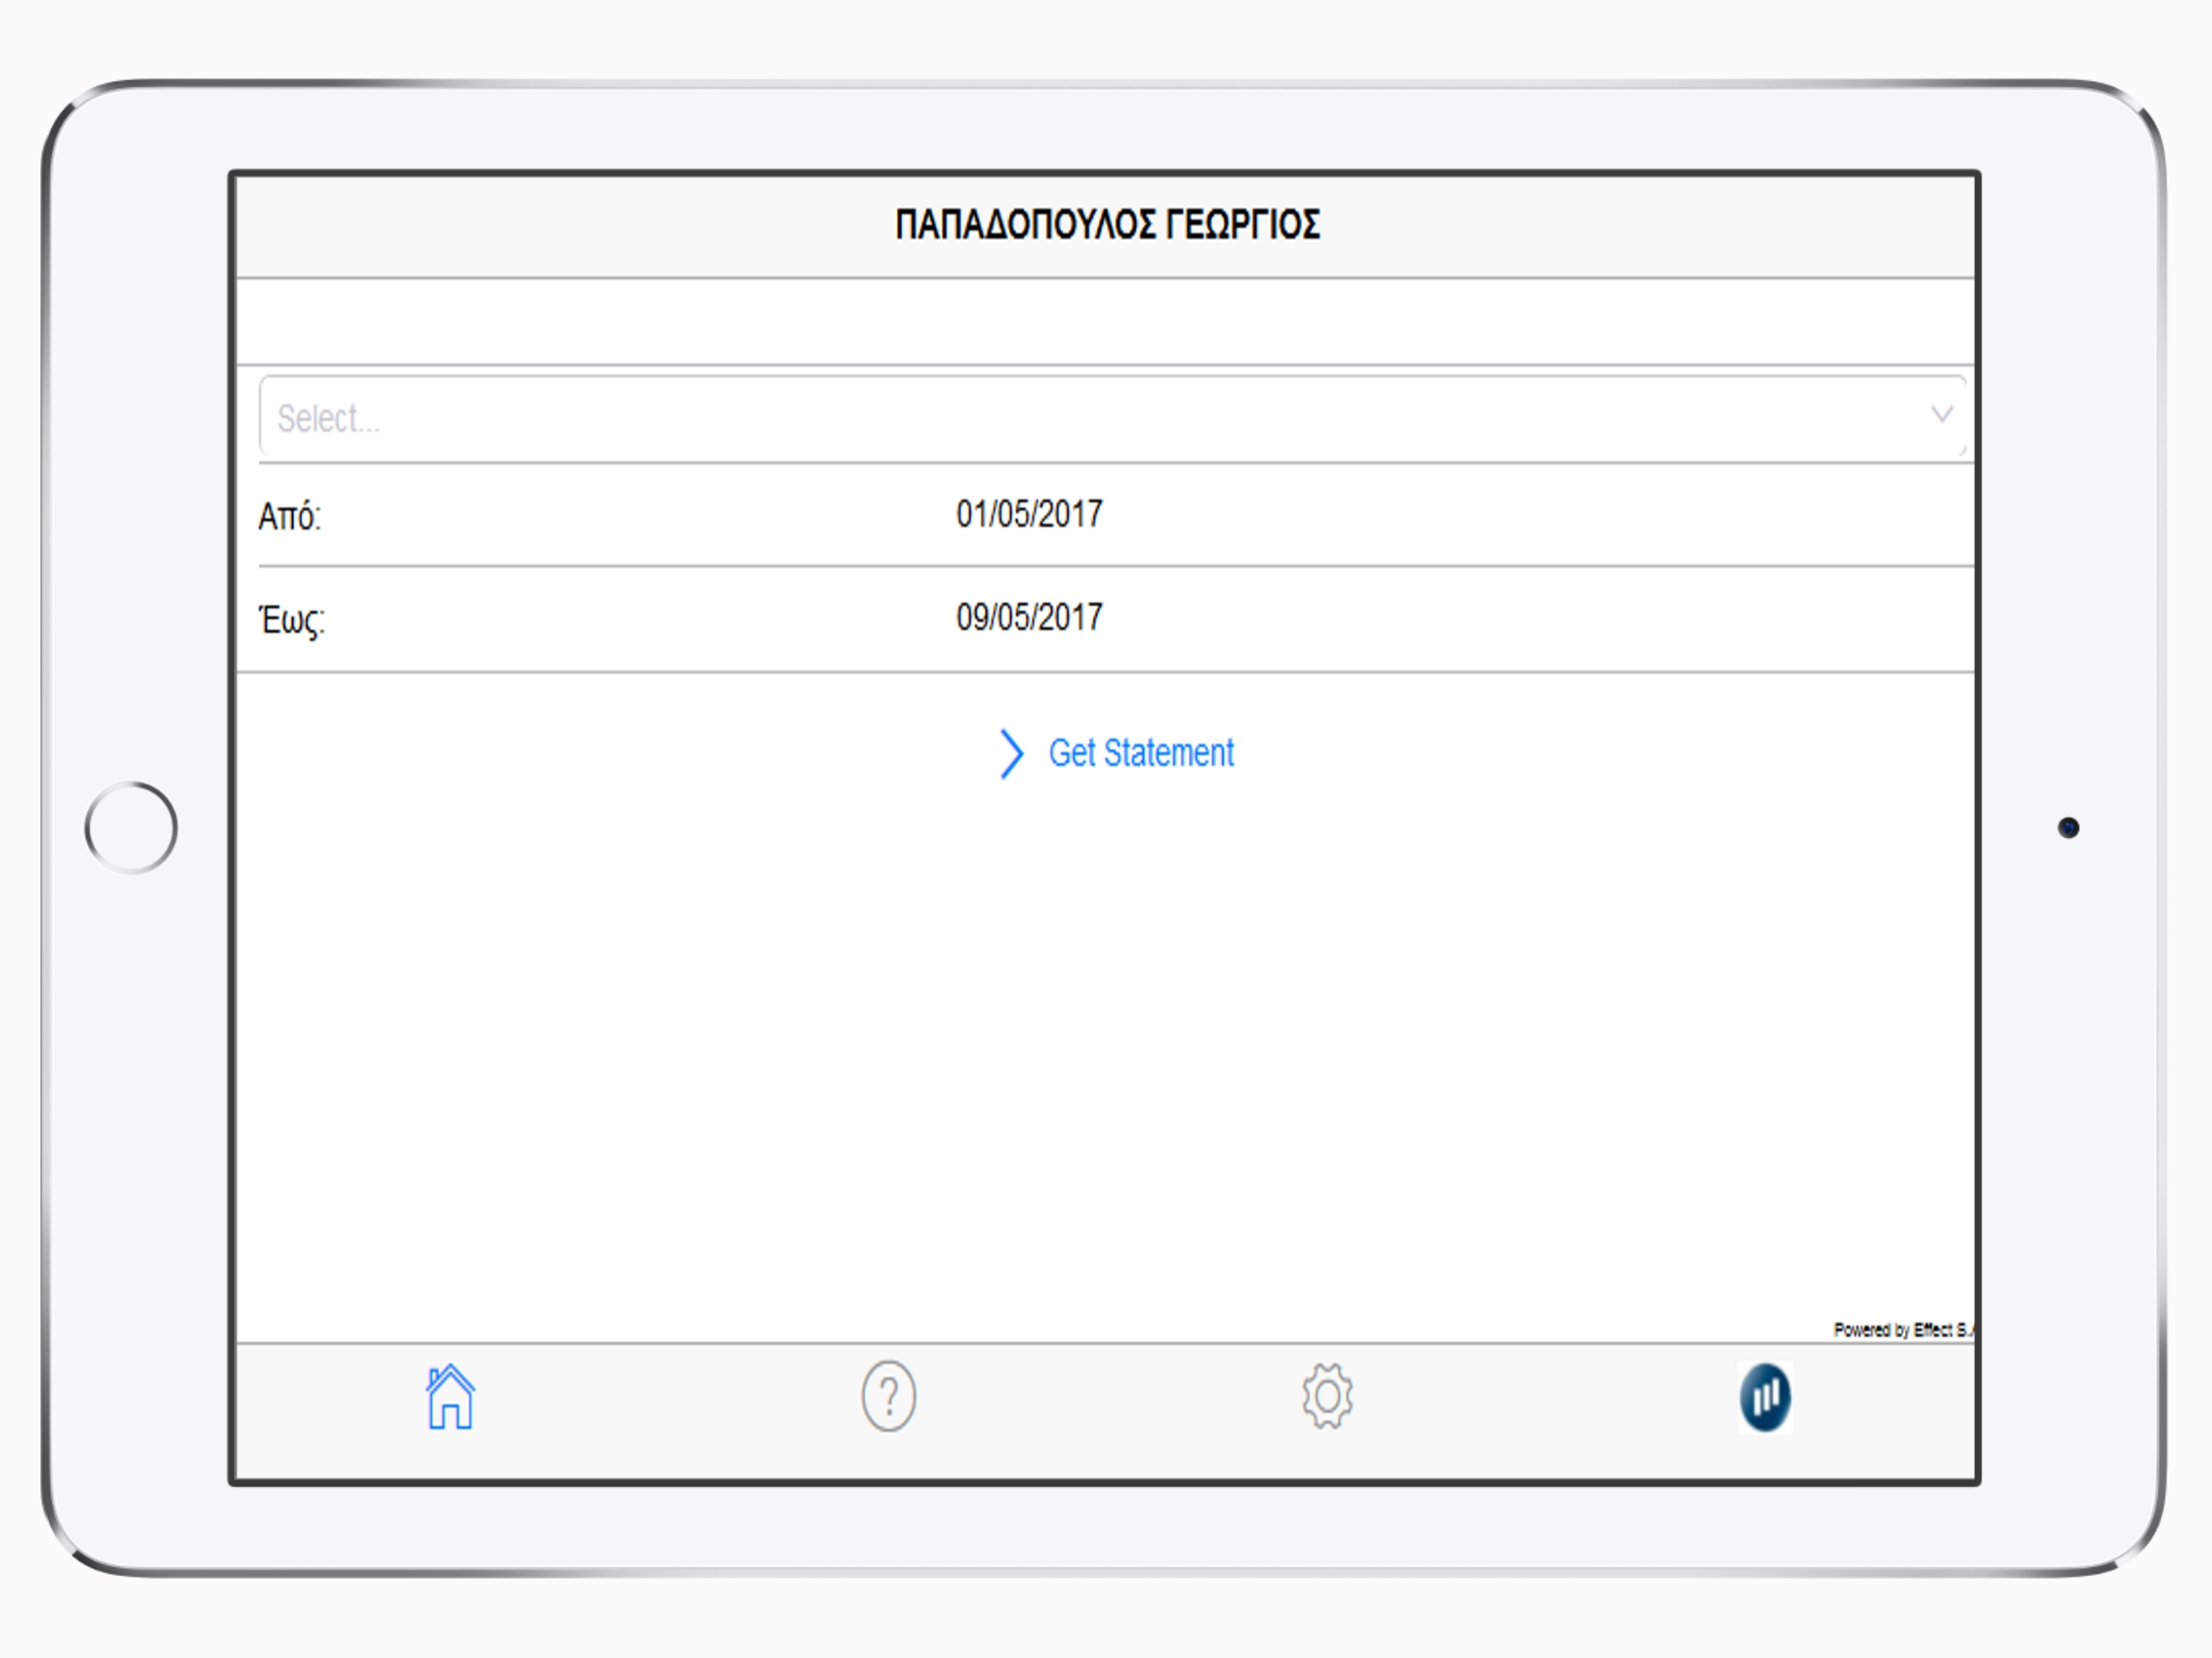Tap the iPad home button
This screenshot has height=1658, width=2212.
pos(131,828)
